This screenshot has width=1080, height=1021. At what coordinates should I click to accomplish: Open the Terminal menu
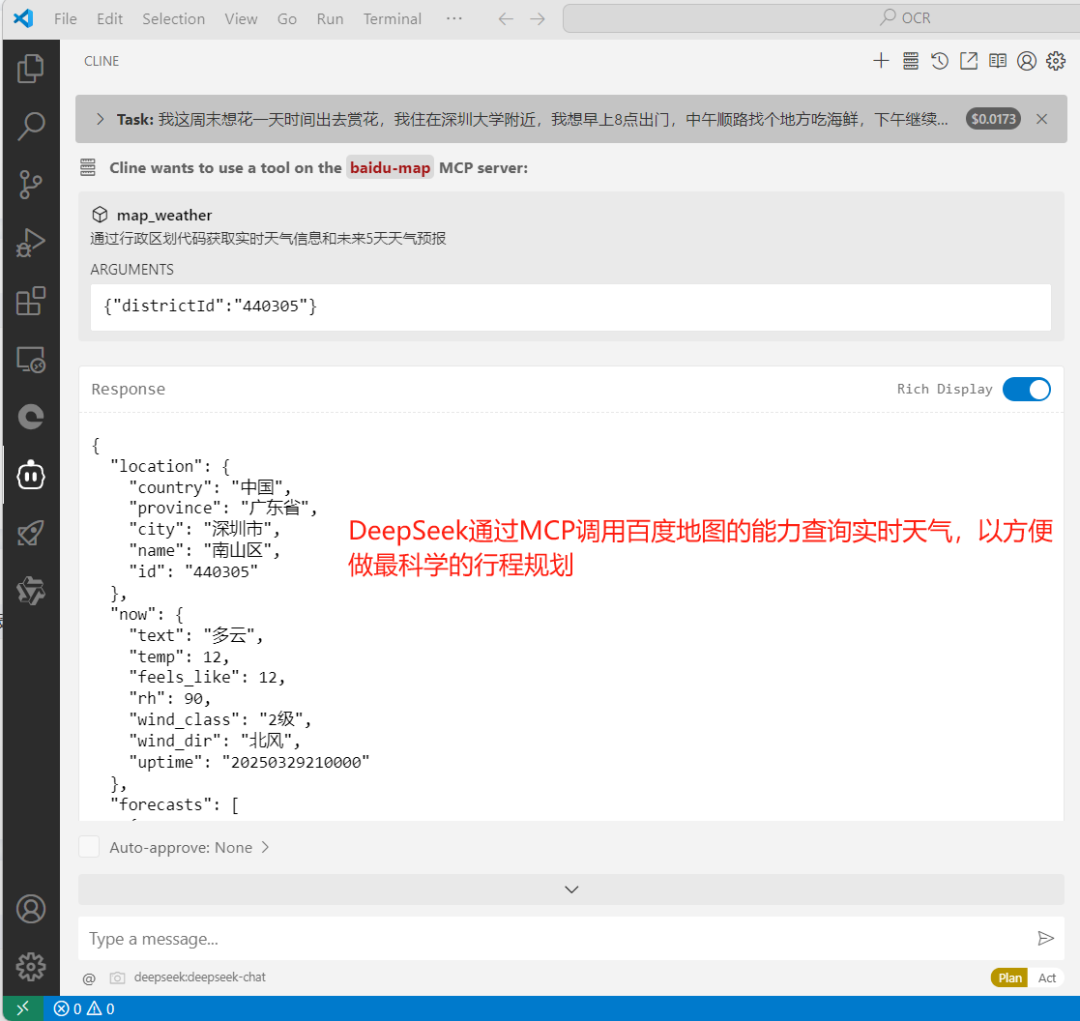tap(391, 18)
